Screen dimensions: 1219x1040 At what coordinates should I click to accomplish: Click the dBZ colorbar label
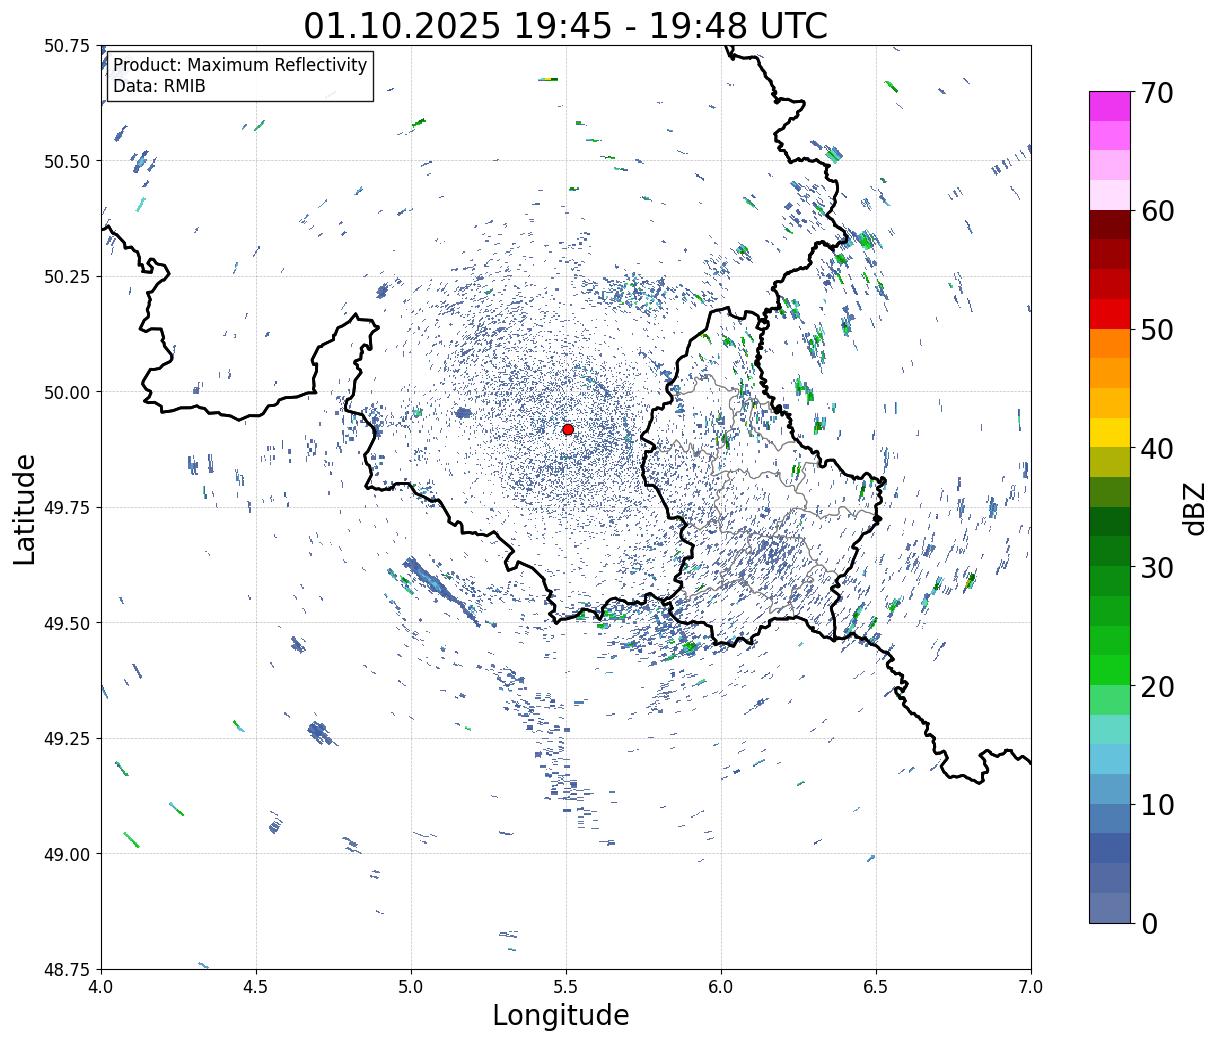pos(1194,508)
